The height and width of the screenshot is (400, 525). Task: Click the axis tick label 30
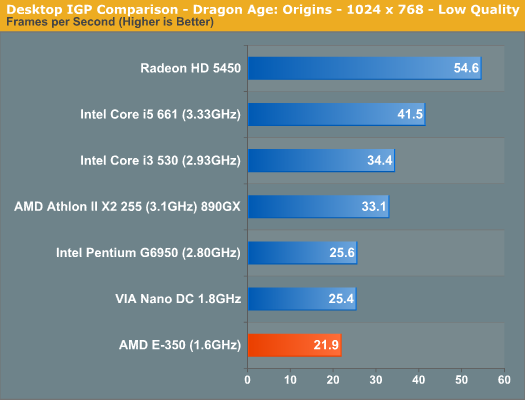(x=376, y=380)
